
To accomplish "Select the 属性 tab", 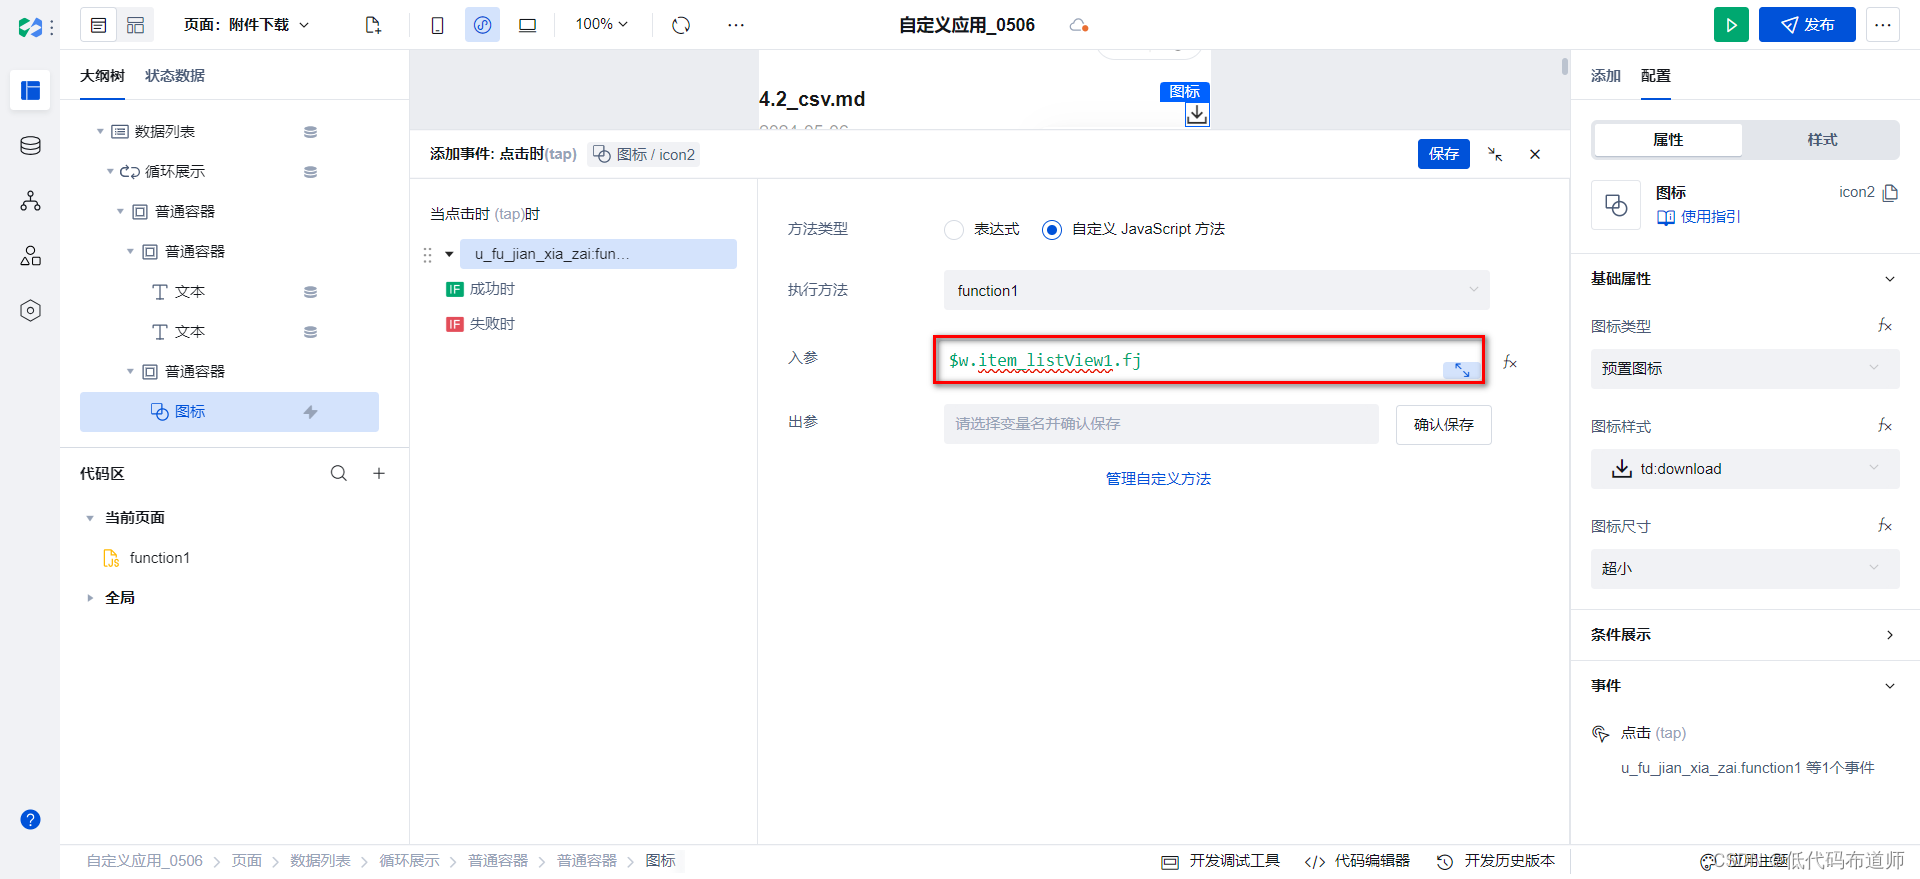I will pyautogui.click(x=1668, y=140).
